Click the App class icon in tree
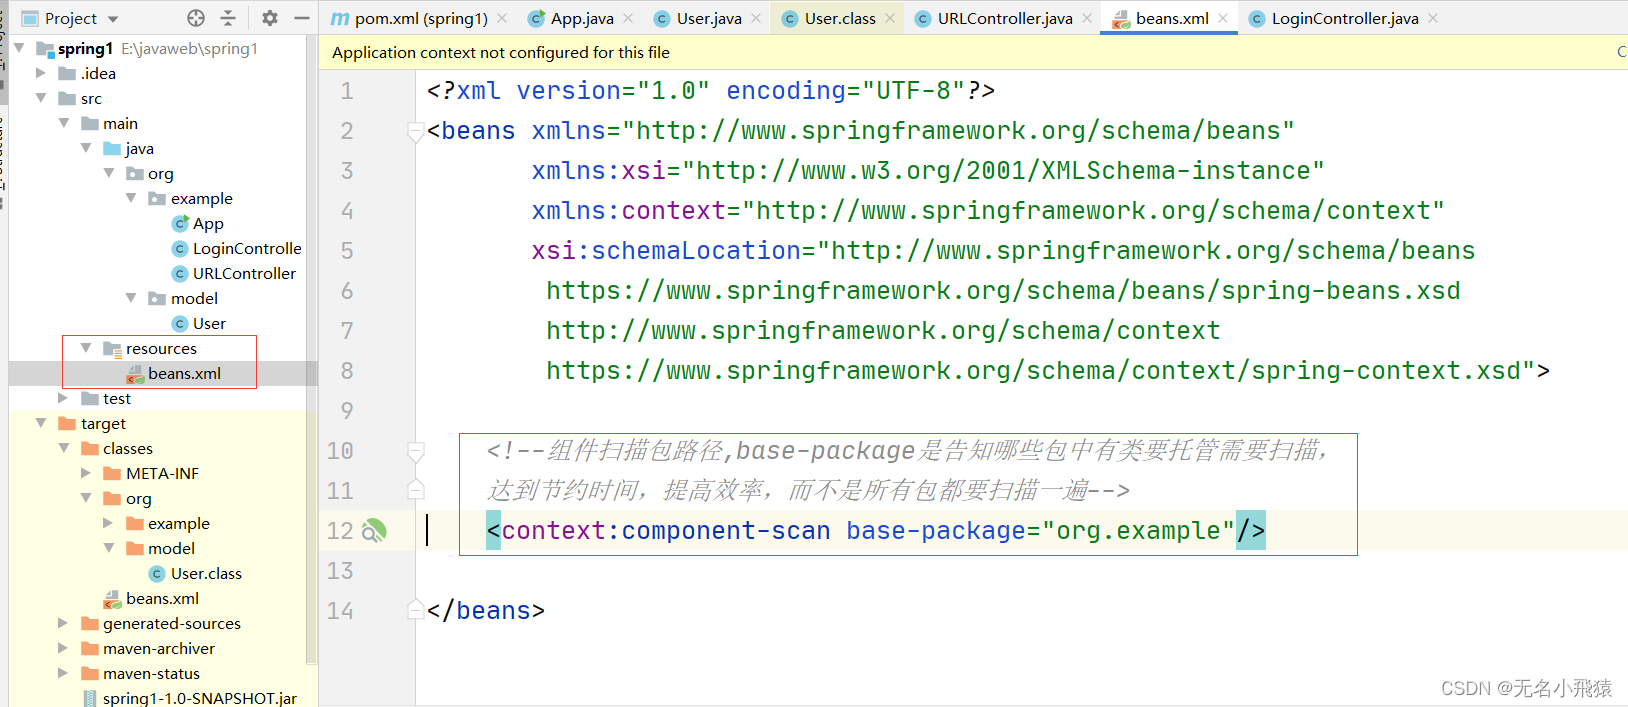1628x707 pixels. (x=180, y=223)
